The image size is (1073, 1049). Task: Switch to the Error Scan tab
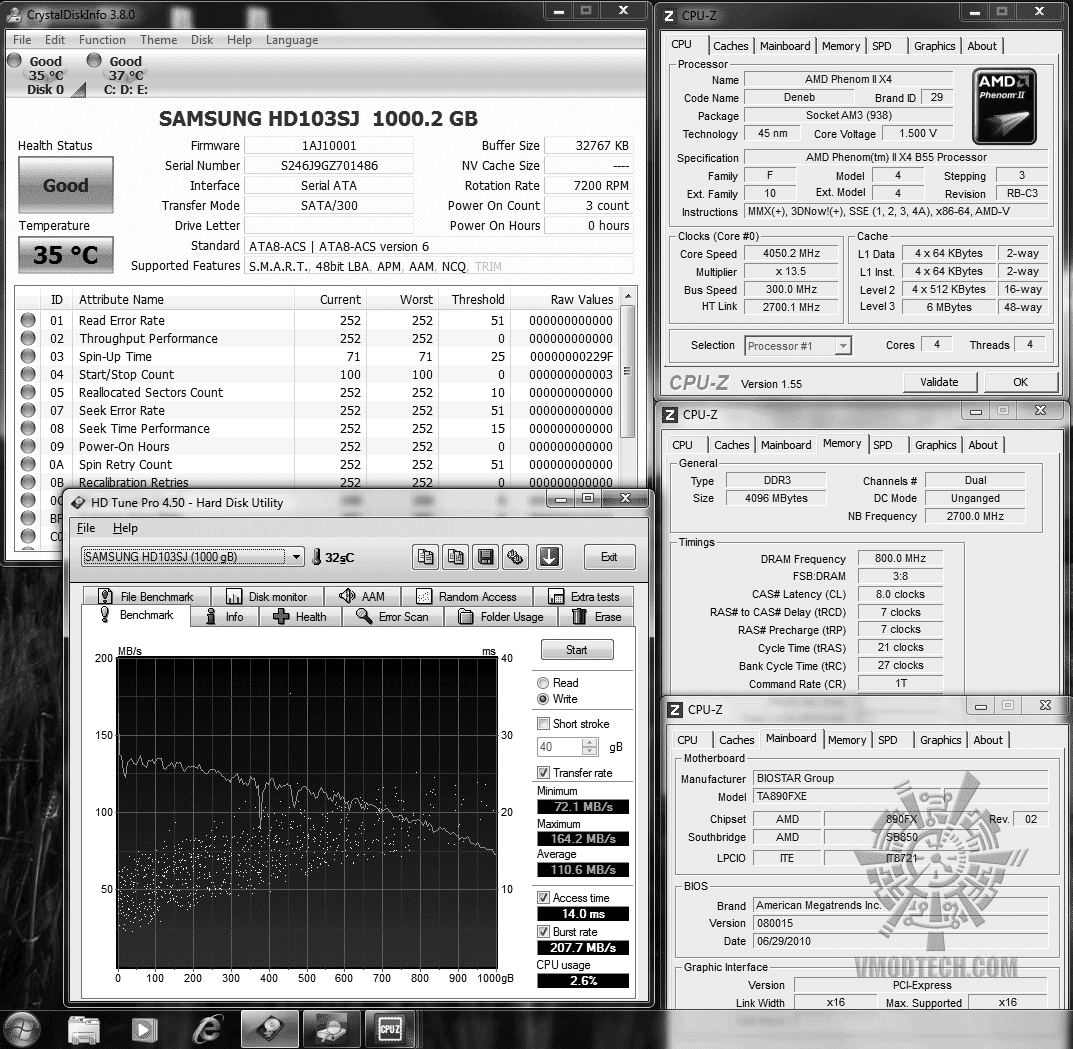(391, 617)
